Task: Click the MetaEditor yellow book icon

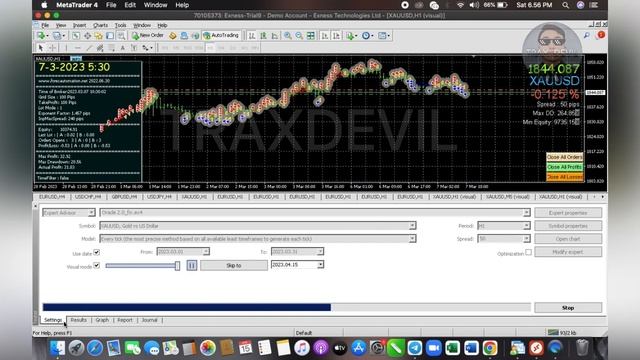Action: (173, 36)
